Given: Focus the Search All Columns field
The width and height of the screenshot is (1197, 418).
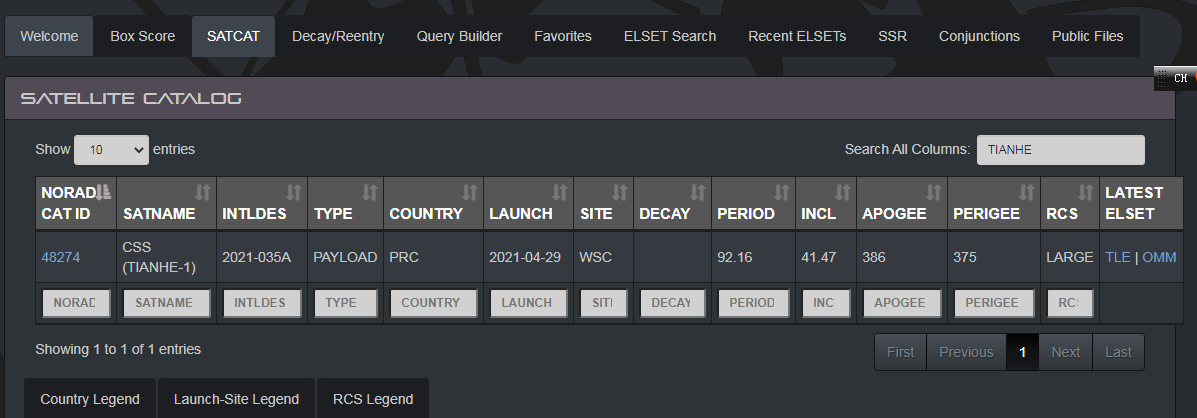Looking at the screenshot, I should 1060,150.
